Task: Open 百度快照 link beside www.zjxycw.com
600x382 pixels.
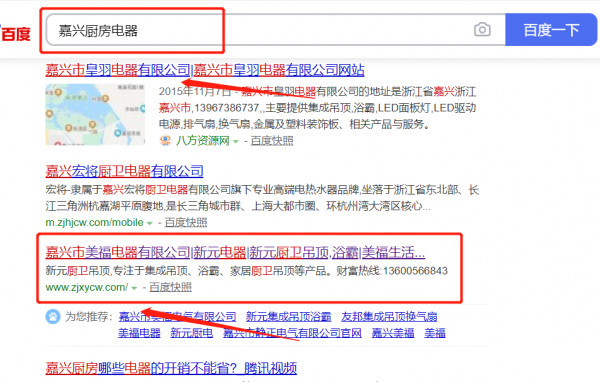Action: coord(170,287)
